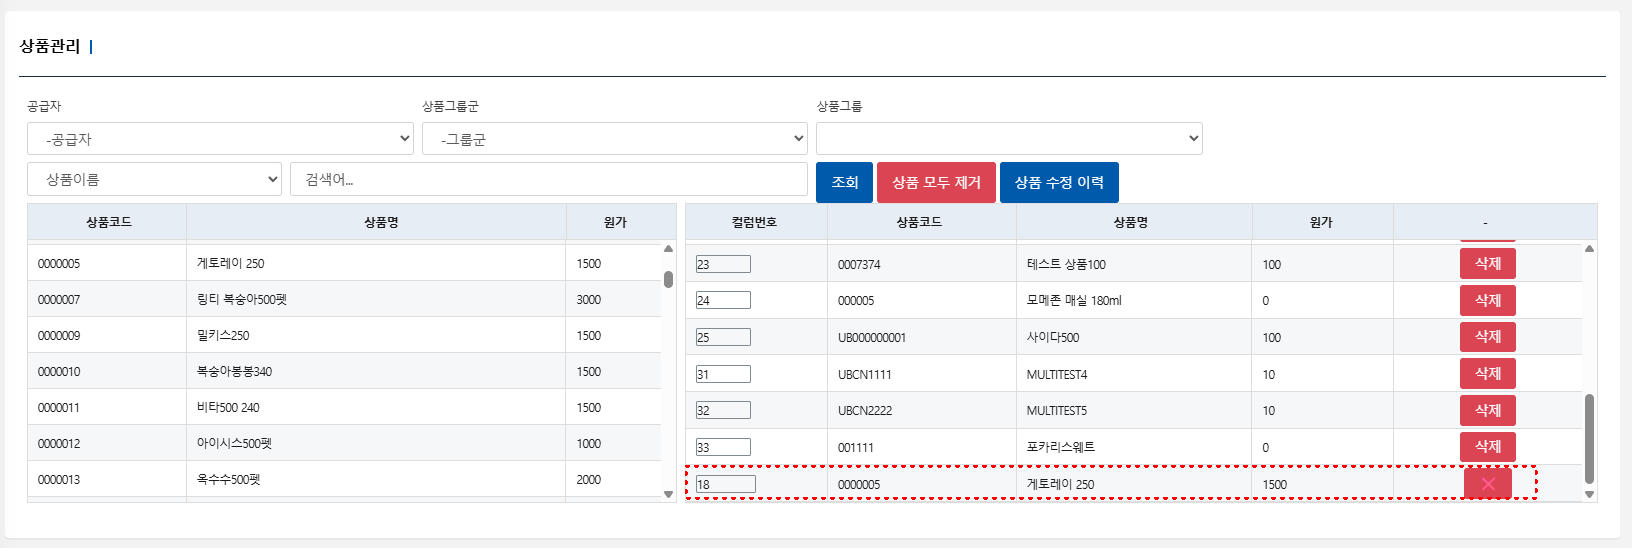The width and height of the screenshot is (1632, 548).
Task: Click right table scrollbar down arrow
Action: [1589, 494]
